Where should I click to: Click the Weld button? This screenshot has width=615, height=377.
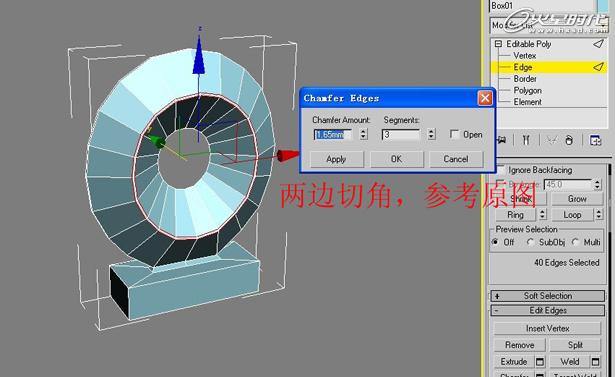(x=570, y=361)
